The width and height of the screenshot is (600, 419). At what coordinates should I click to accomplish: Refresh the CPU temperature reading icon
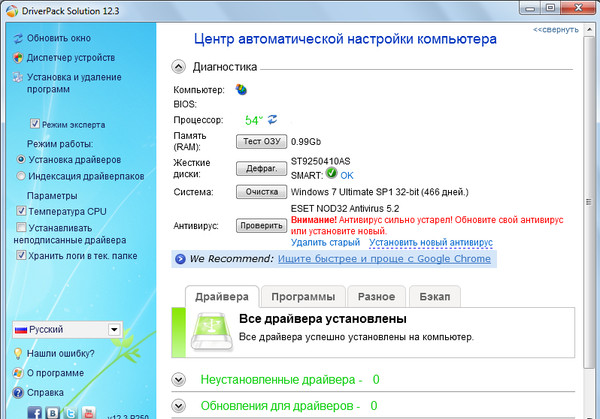click(272, 119)
